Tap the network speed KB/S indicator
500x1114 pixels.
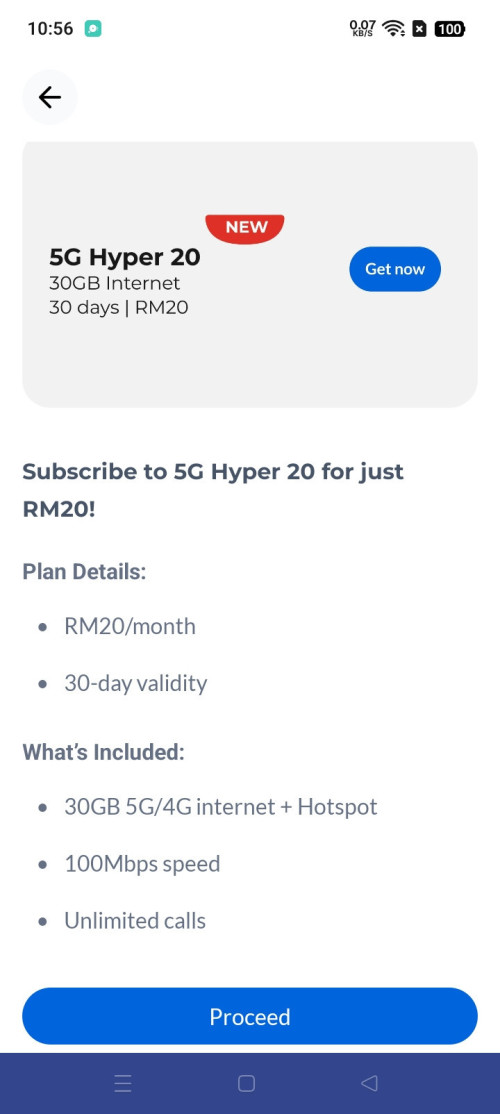click(x=362, y=29)
